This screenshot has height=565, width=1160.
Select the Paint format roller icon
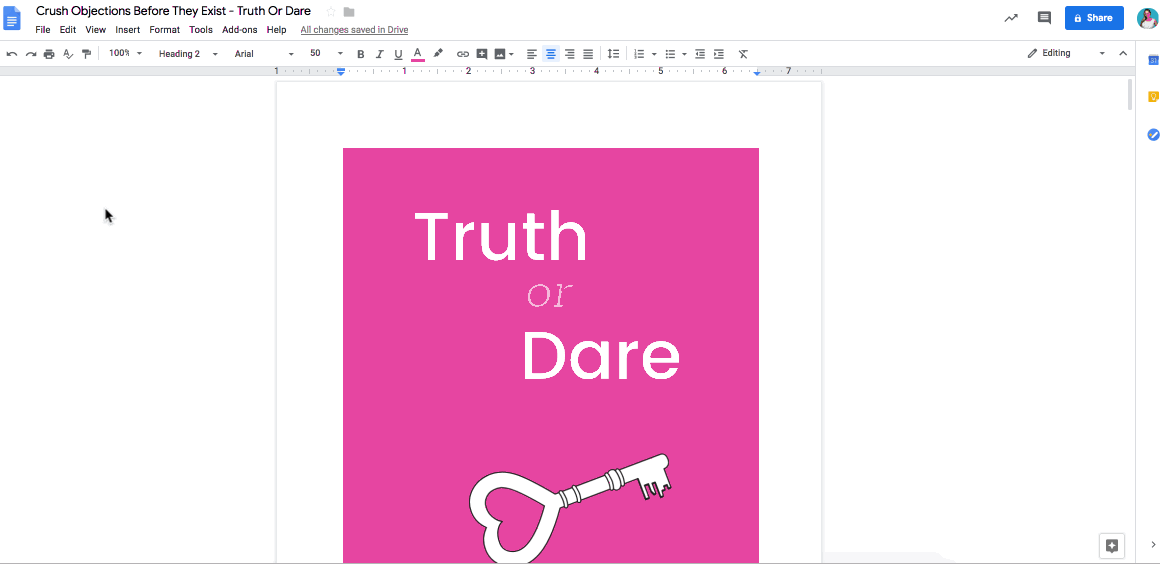[87, 54]
